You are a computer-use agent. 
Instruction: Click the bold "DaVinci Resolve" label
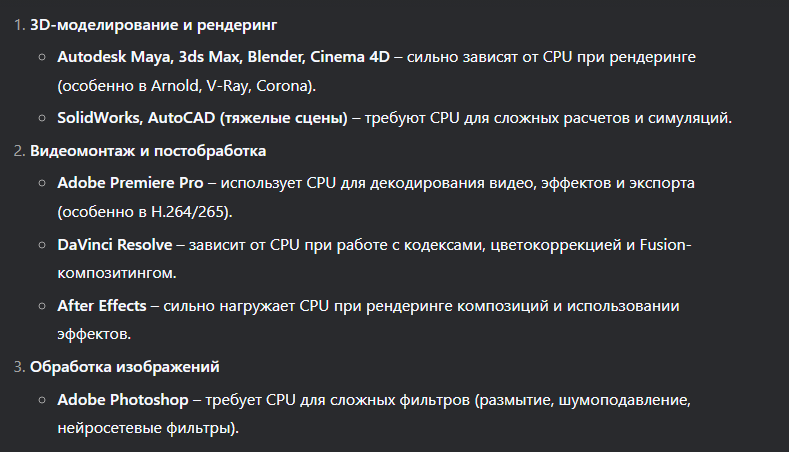115,245
